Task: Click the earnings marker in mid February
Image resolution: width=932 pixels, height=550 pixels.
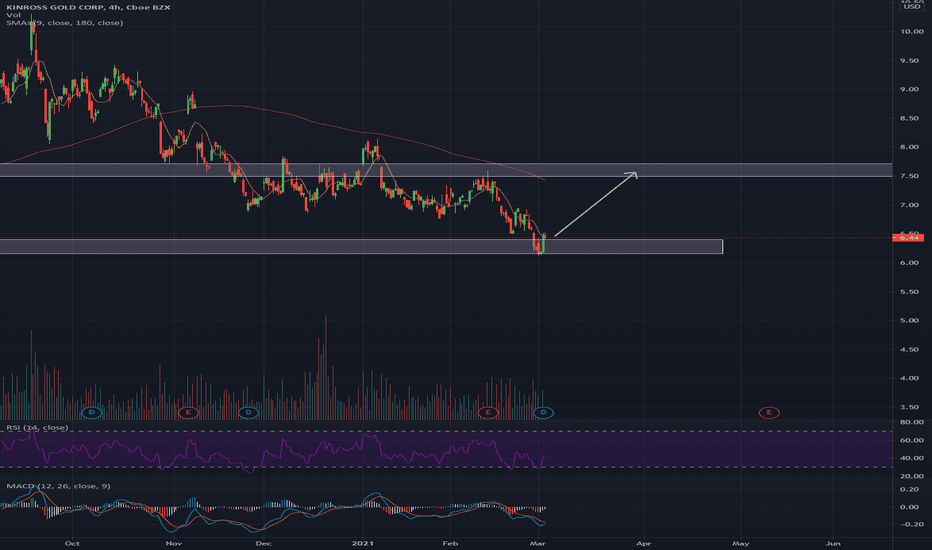Action: (488, 412)
